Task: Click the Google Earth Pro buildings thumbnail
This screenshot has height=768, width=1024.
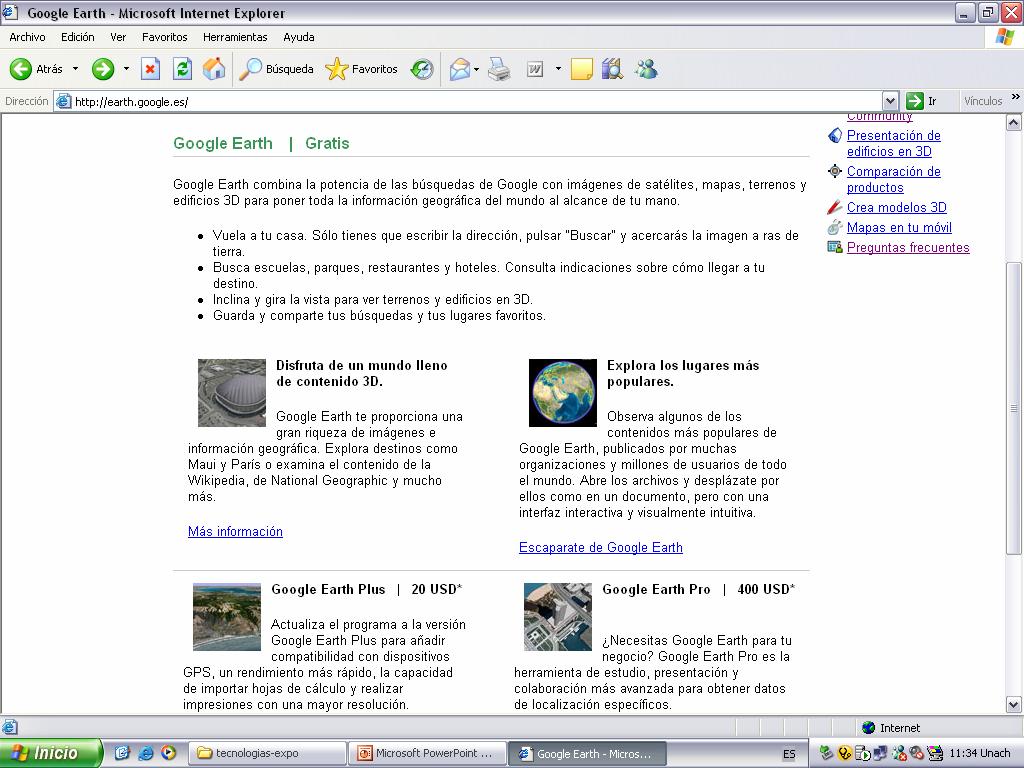Action: click(558, 616)
